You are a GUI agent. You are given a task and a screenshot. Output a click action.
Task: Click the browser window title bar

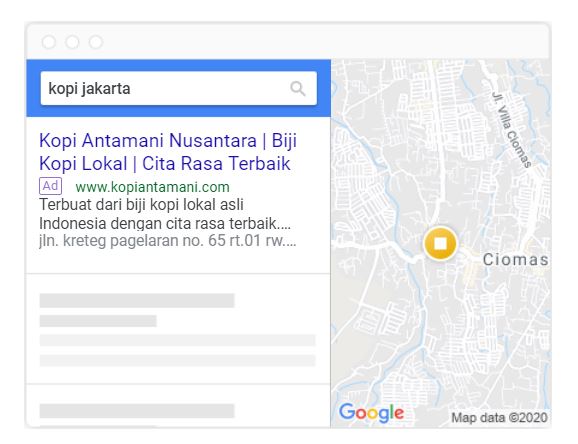click(x=288, y=41)
